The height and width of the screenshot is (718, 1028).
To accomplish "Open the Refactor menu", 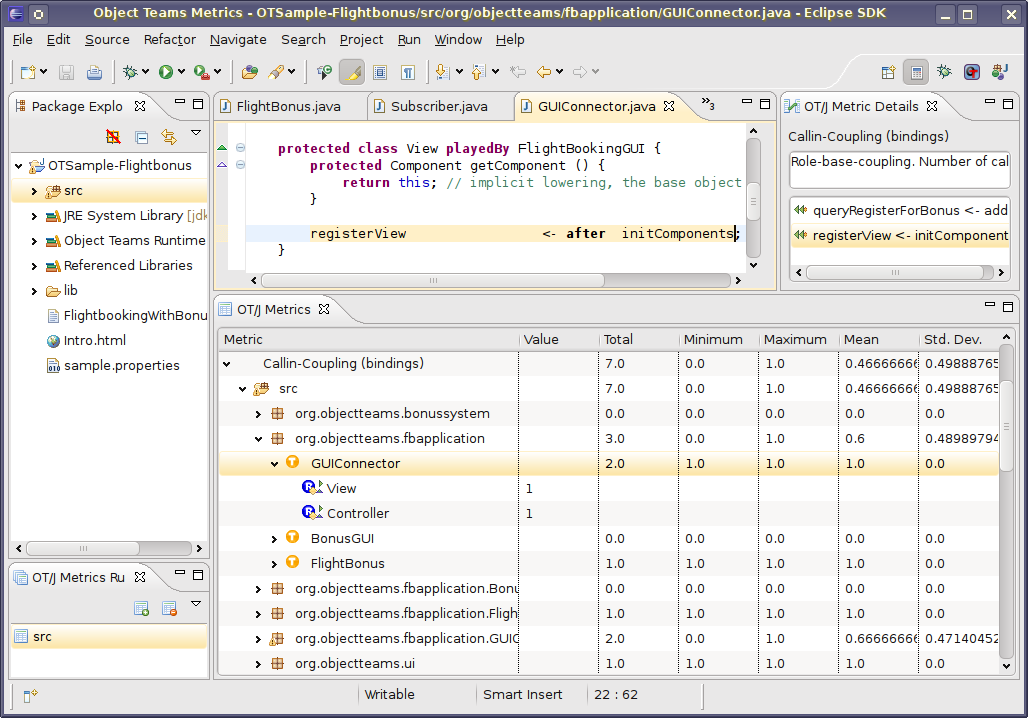I will pyautogui.click(x=169, y=39).
